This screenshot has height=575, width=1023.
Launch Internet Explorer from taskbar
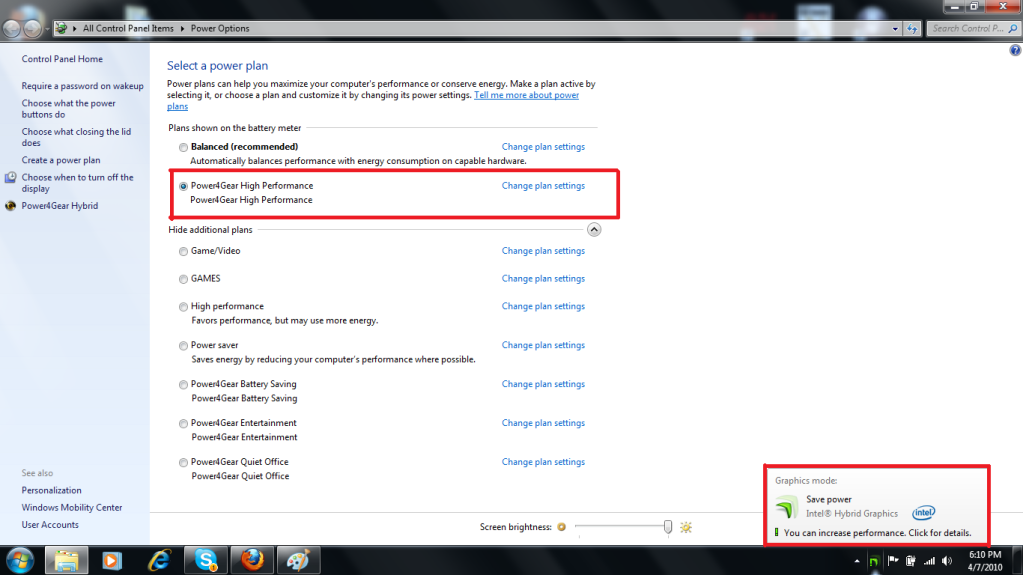159,561
